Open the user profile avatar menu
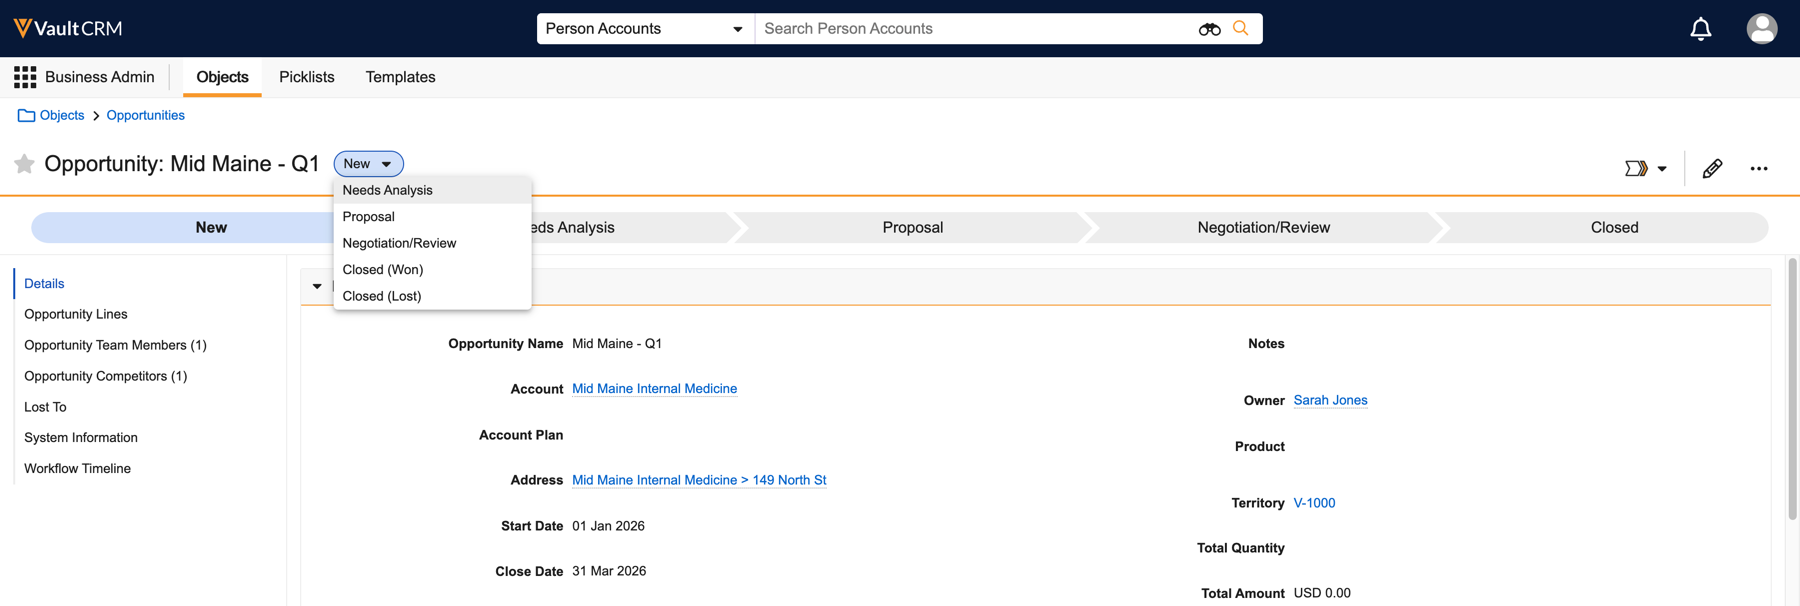Image resolution: width=1800 pixels, height=606 pixels. pos(1761,29)
